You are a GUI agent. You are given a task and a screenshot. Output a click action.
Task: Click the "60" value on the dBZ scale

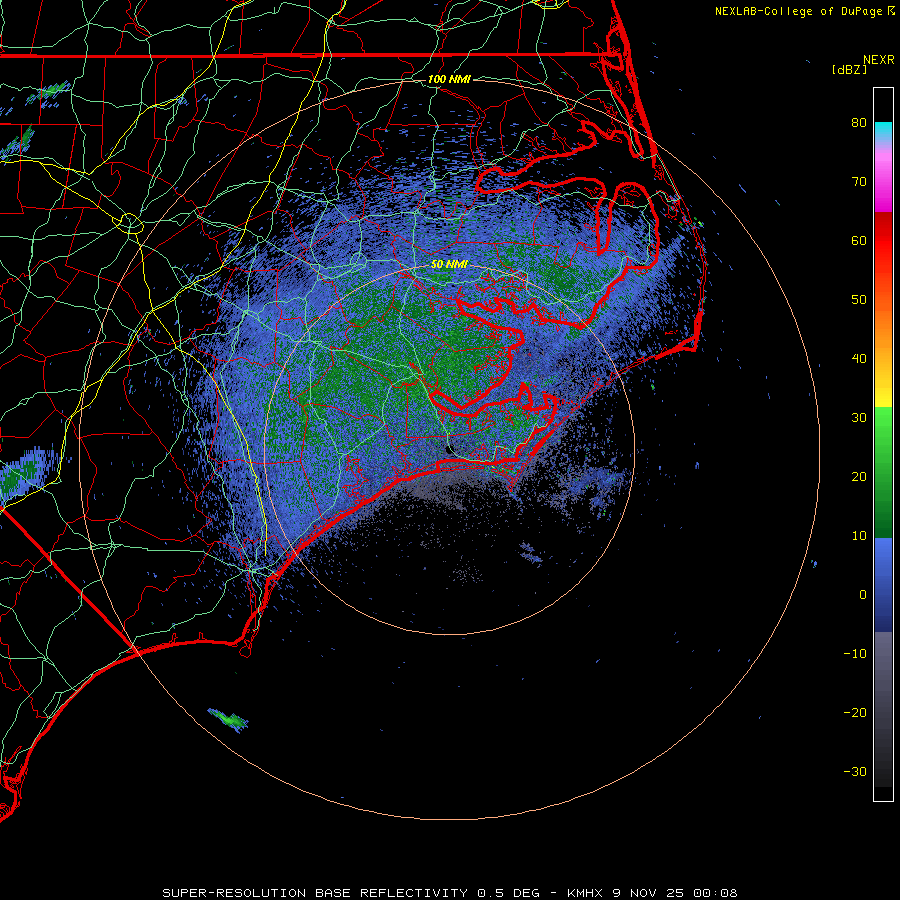click(x=859, y=241)
